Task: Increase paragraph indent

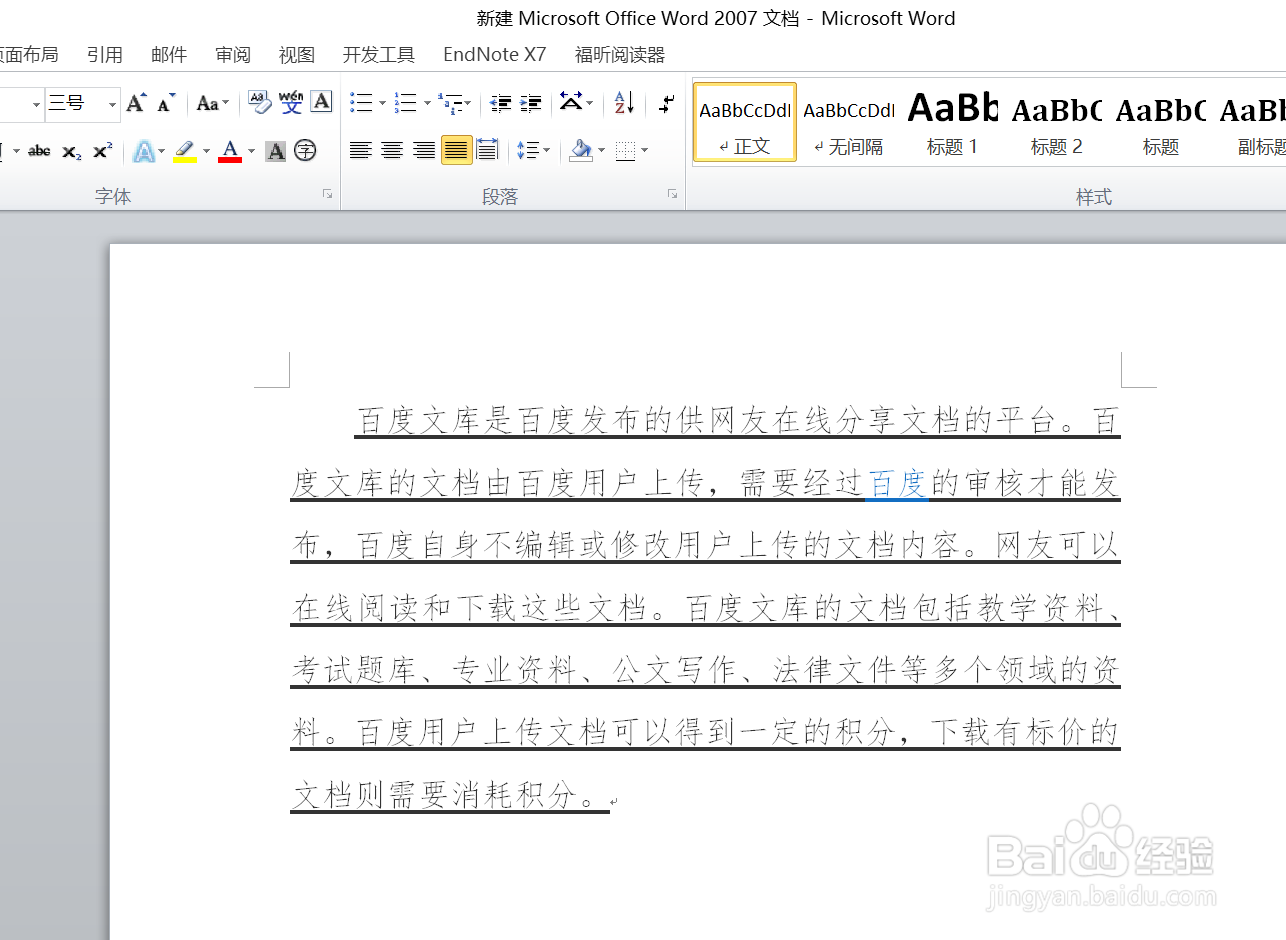Action: click(x=531, y=102)
